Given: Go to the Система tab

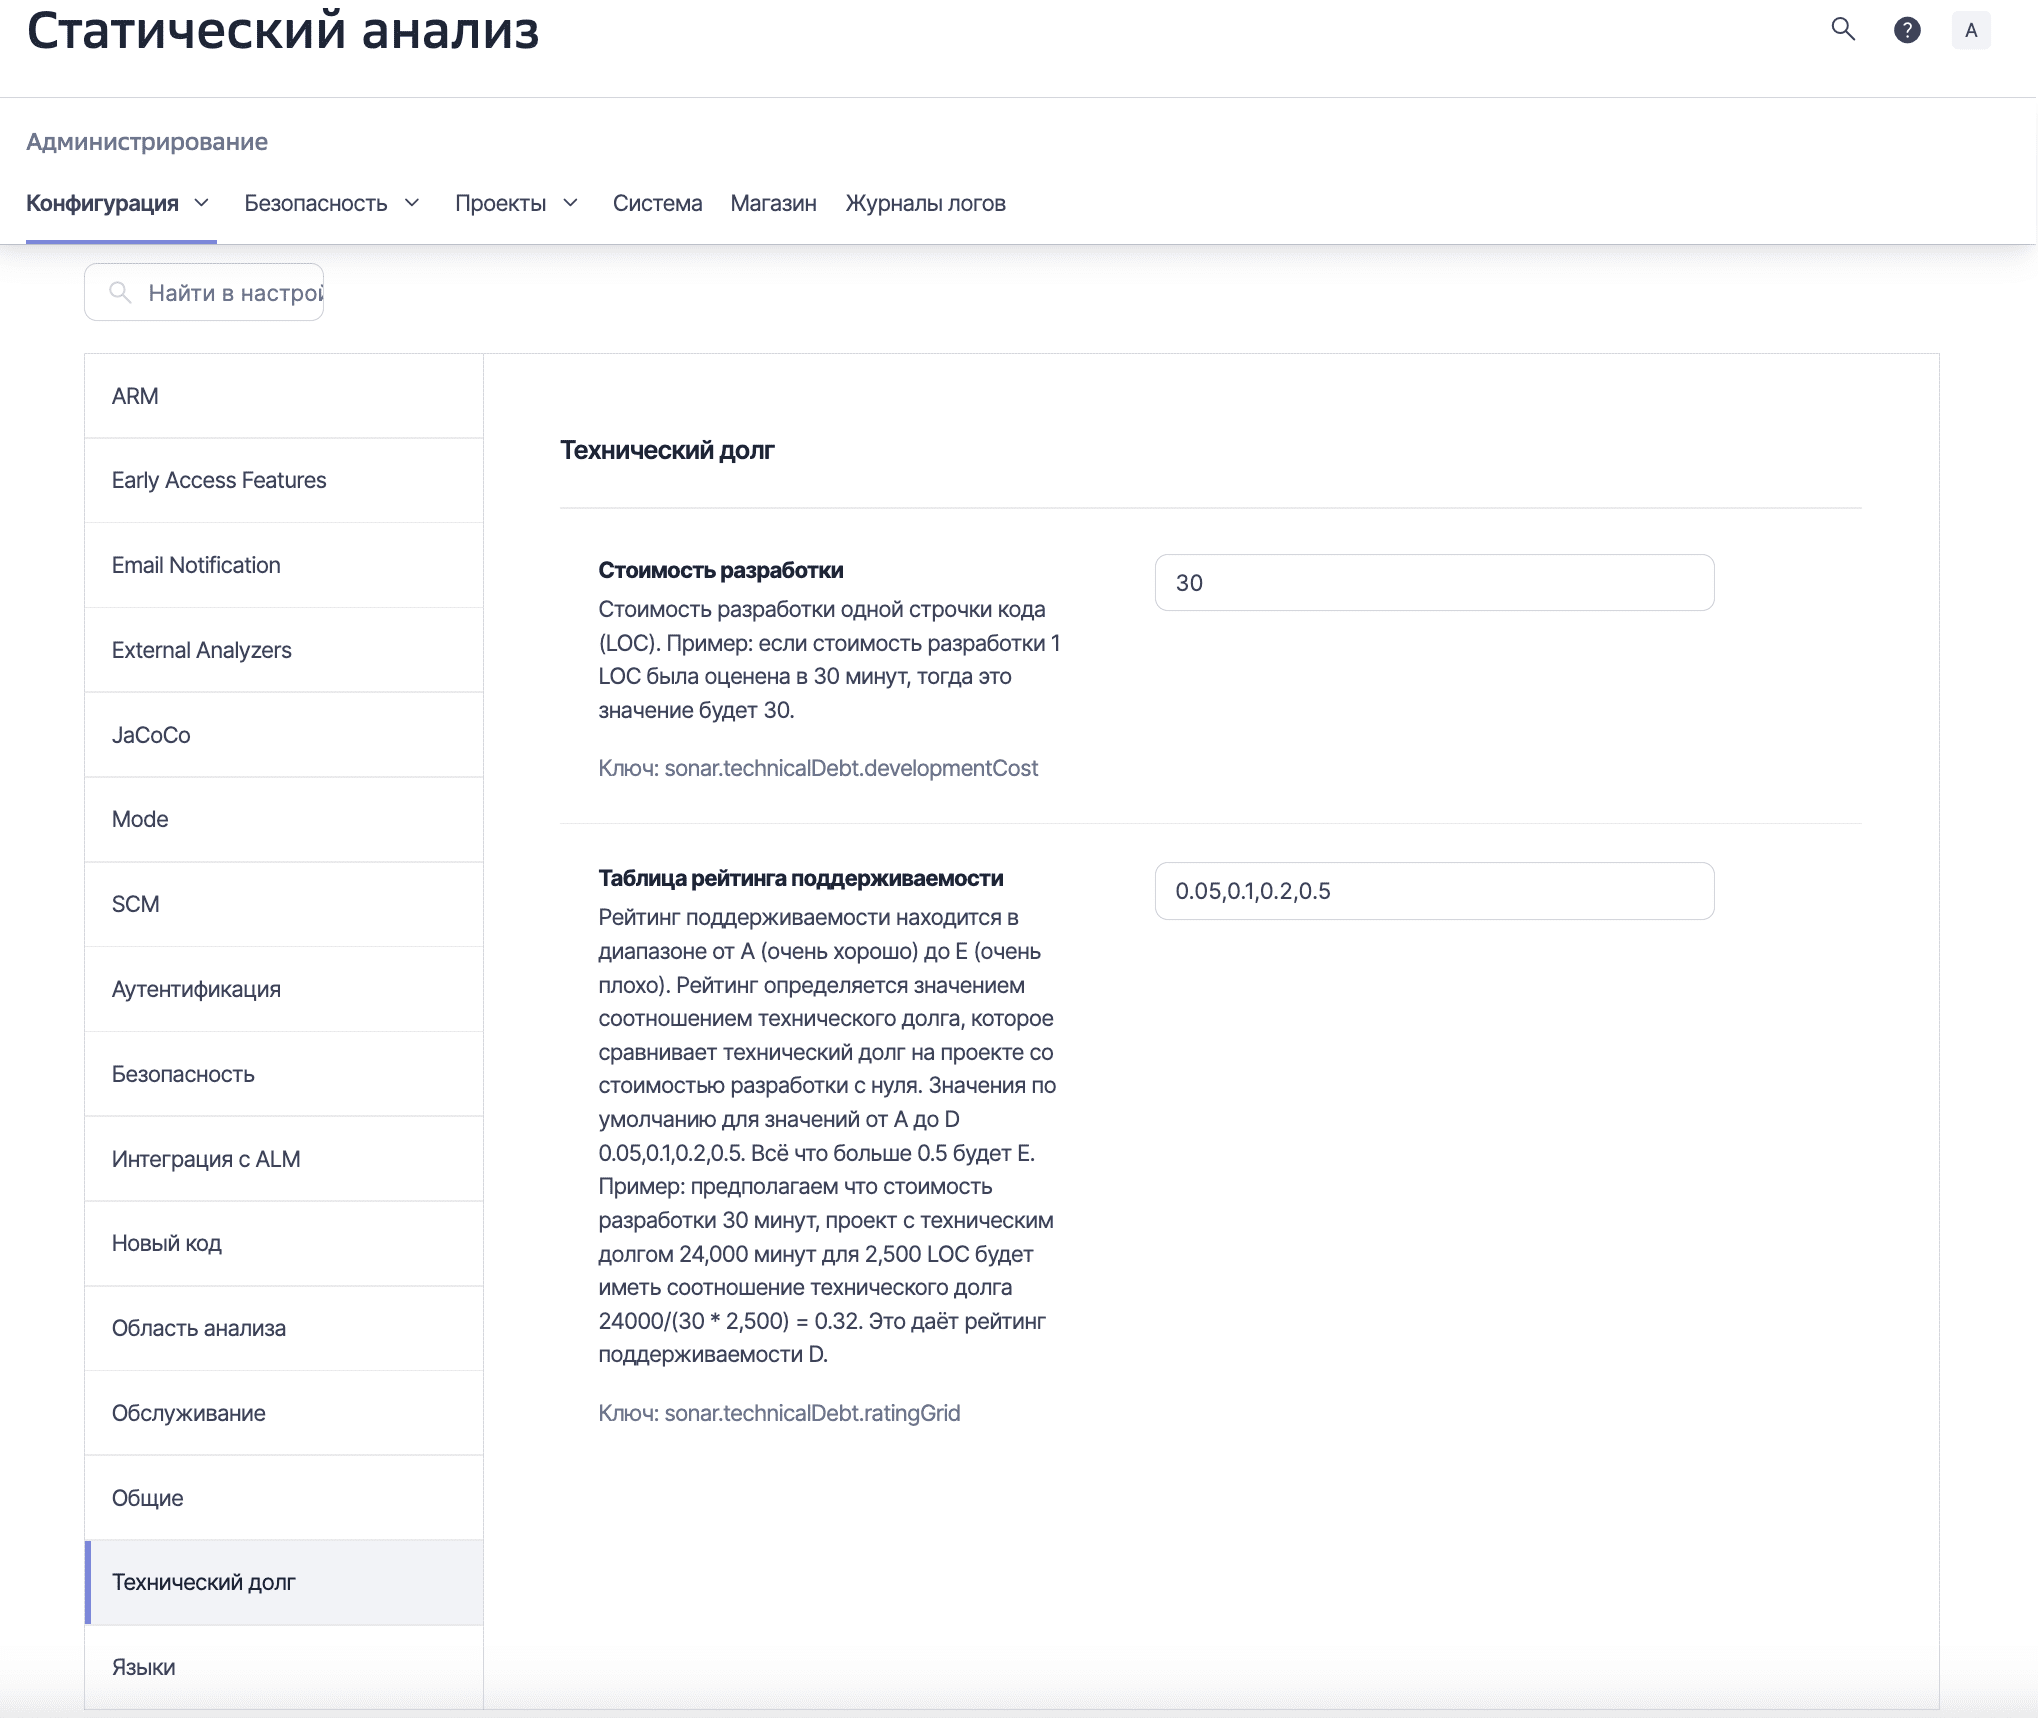Looking at the screenshot, I should pos(657,203).
